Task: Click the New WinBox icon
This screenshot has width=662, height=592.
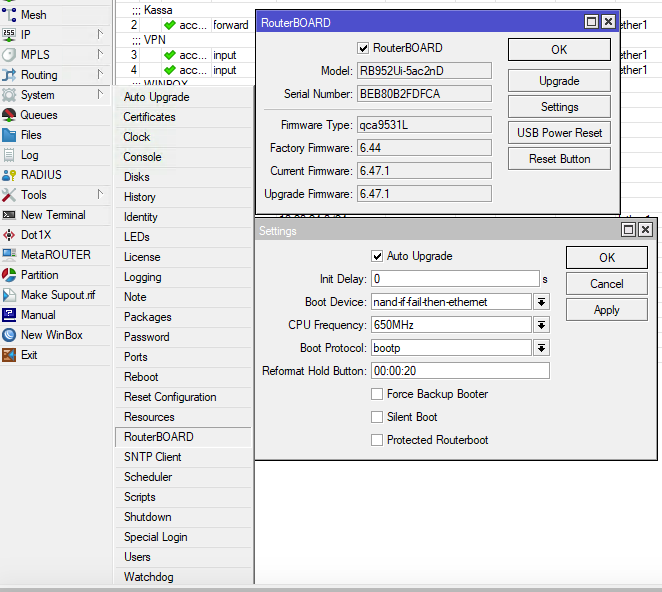Action: point(9,335)
